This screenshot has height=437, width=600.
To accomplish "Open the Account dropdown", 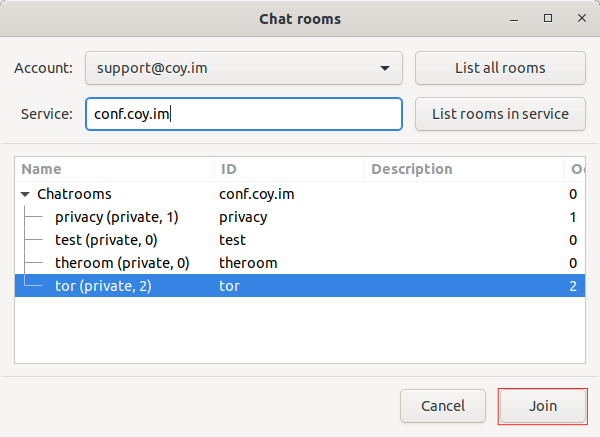I will (x=243, y=68).
